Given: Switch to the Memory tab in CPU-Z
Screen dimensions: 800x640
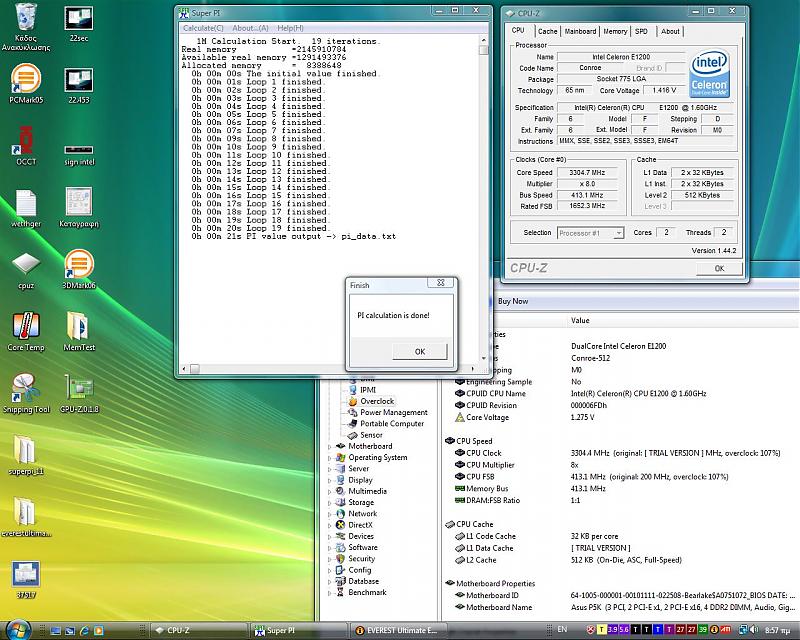Looking at the screenshot, I should (x=615, y=32).
